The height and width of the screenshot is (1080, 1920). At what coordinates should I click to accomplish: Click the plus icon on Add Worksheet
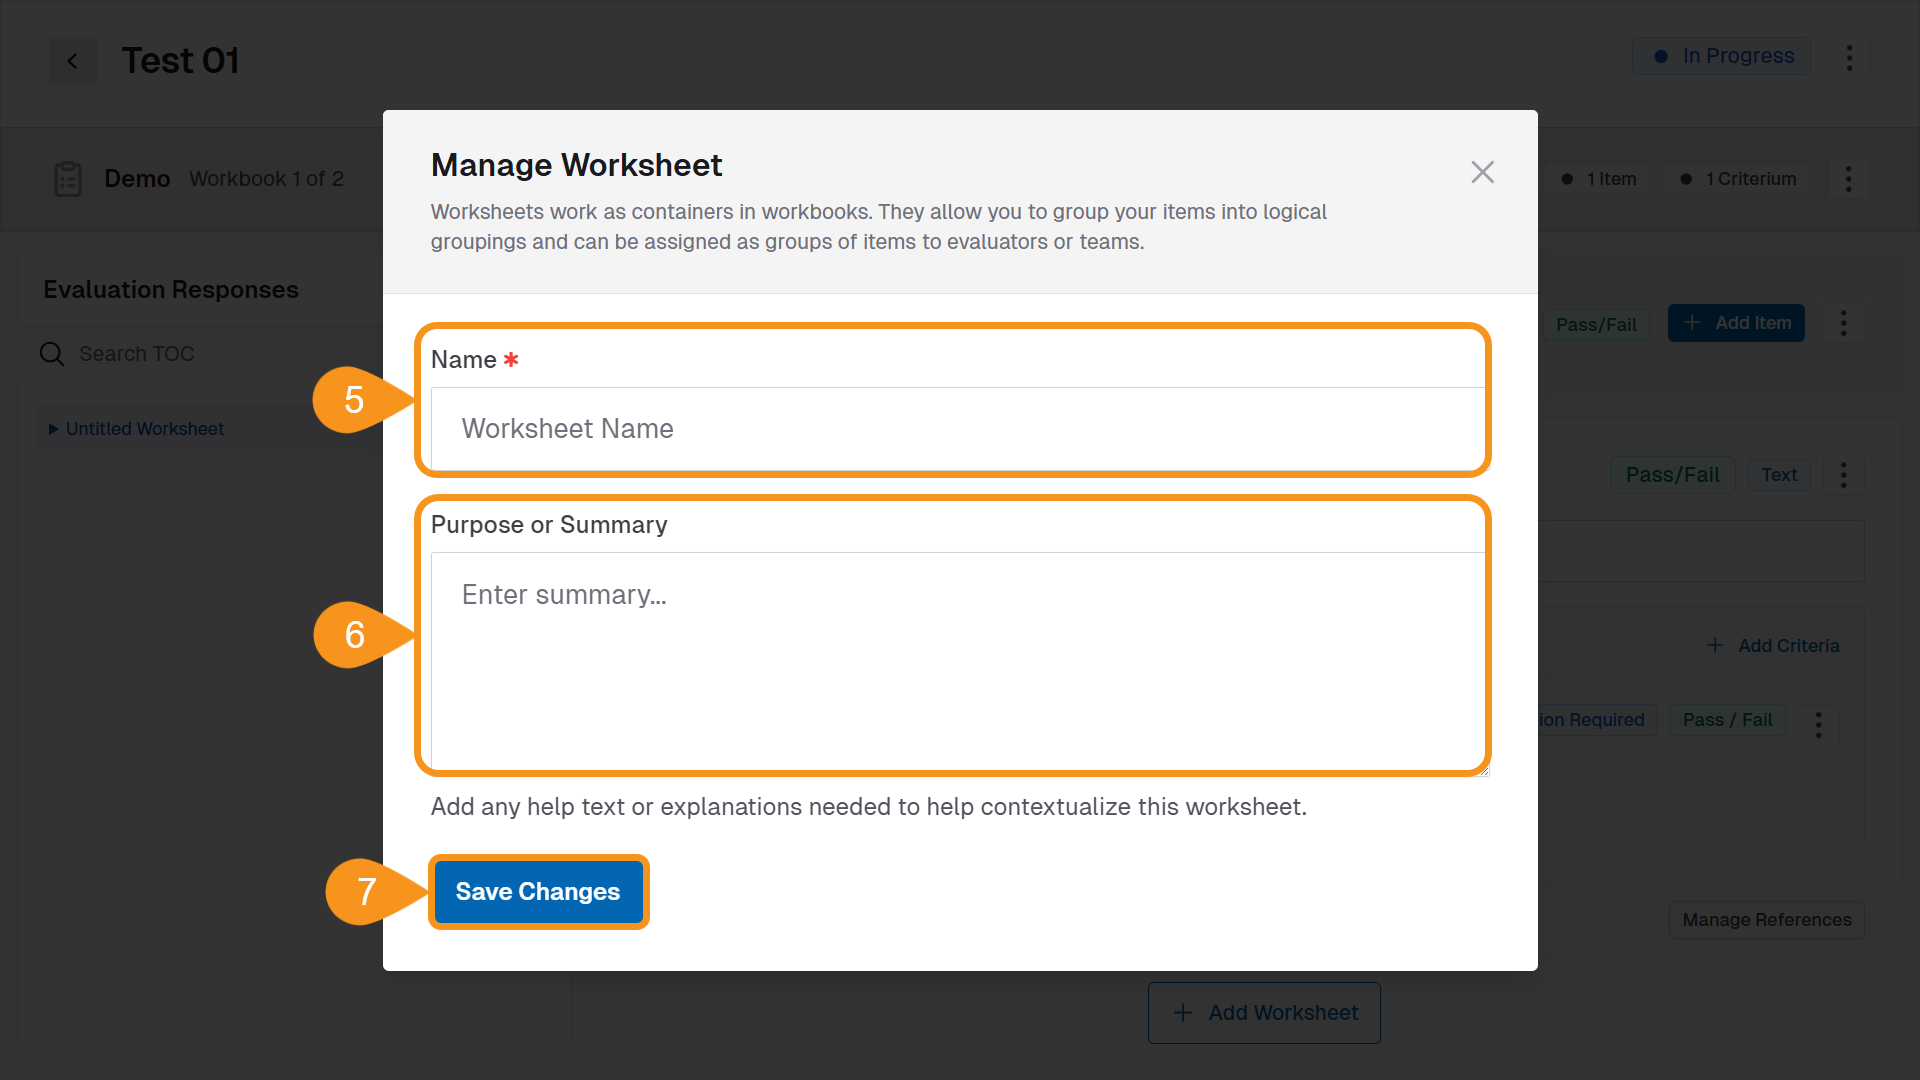(1184, 1012)
